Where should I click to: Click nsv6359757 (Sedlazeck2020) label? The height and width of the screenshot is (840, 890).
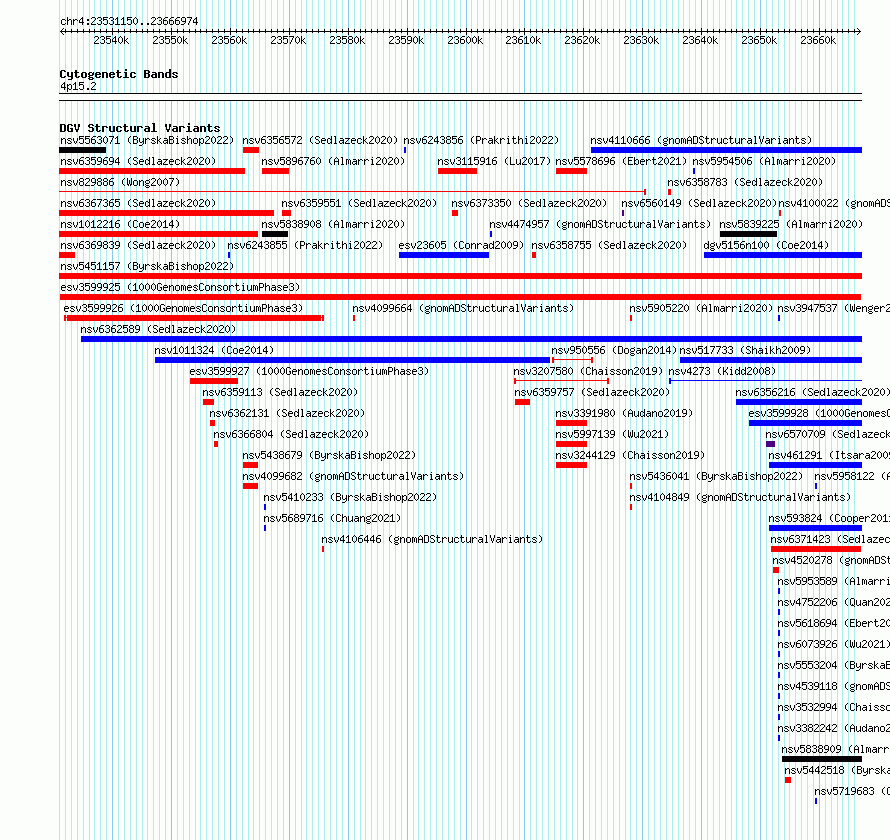(x=592, y=392)
